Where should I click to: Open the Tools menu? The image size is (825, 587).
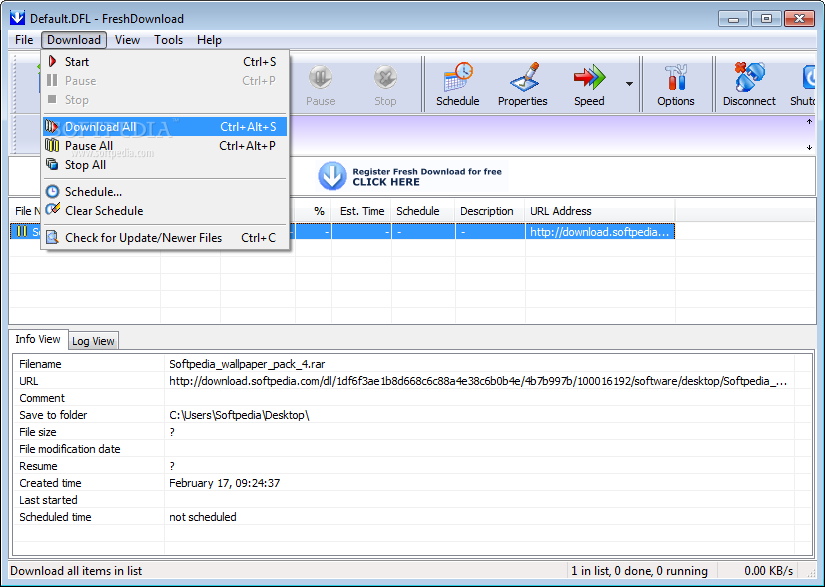point(168,40)
